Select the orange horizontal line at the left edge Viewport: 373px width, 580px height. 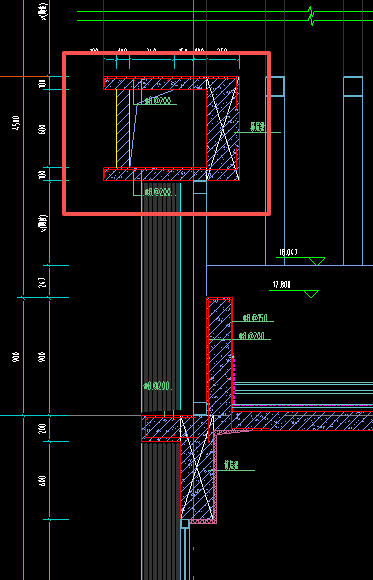[x=24, y=77]
